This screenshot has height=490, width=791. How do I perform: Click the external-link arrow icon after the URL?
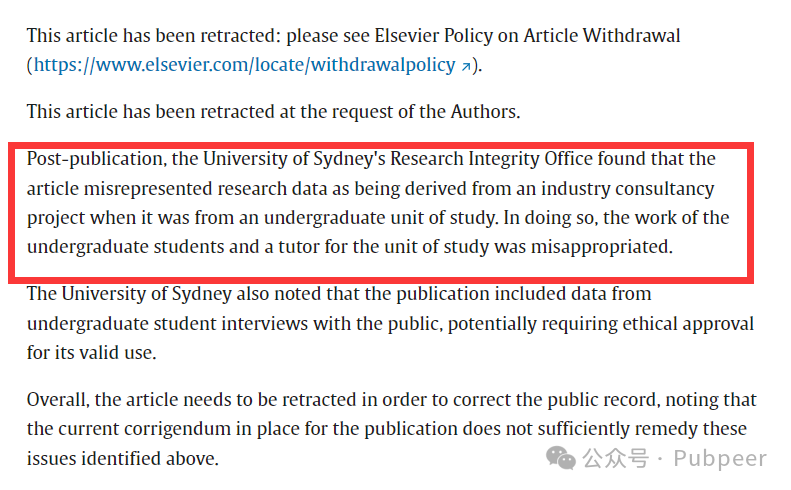[x=466, y=66]
